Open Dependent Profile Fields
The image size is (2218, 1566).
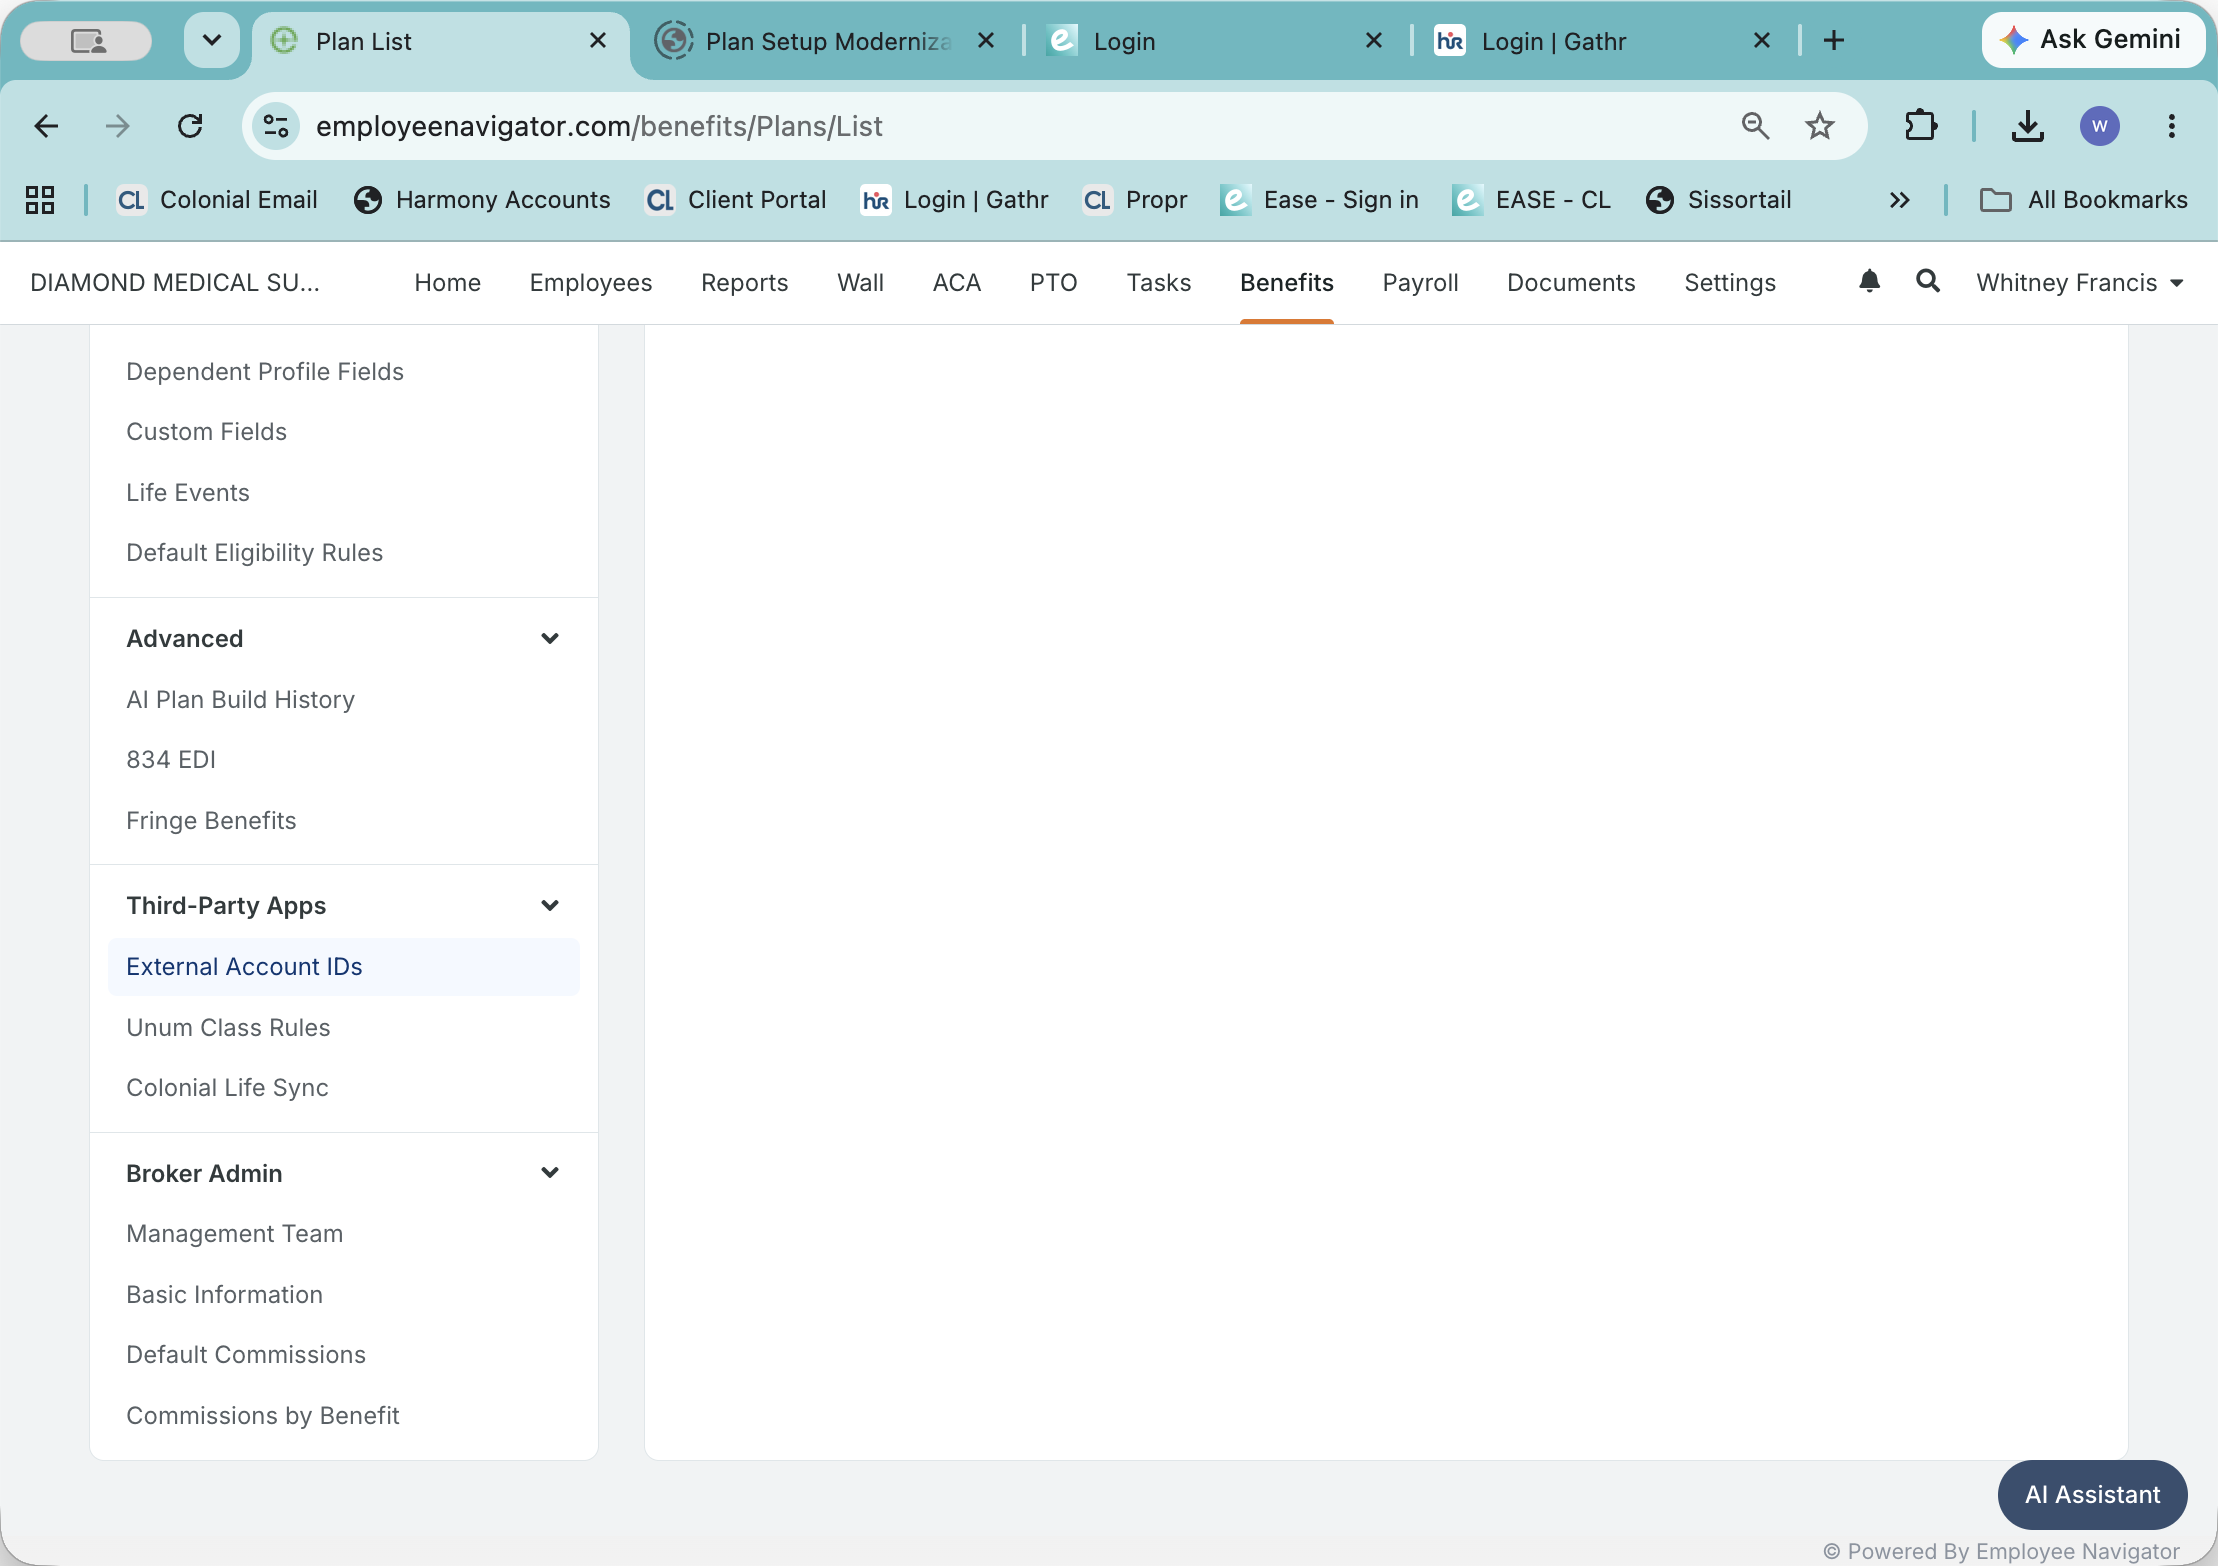(265, 372)
